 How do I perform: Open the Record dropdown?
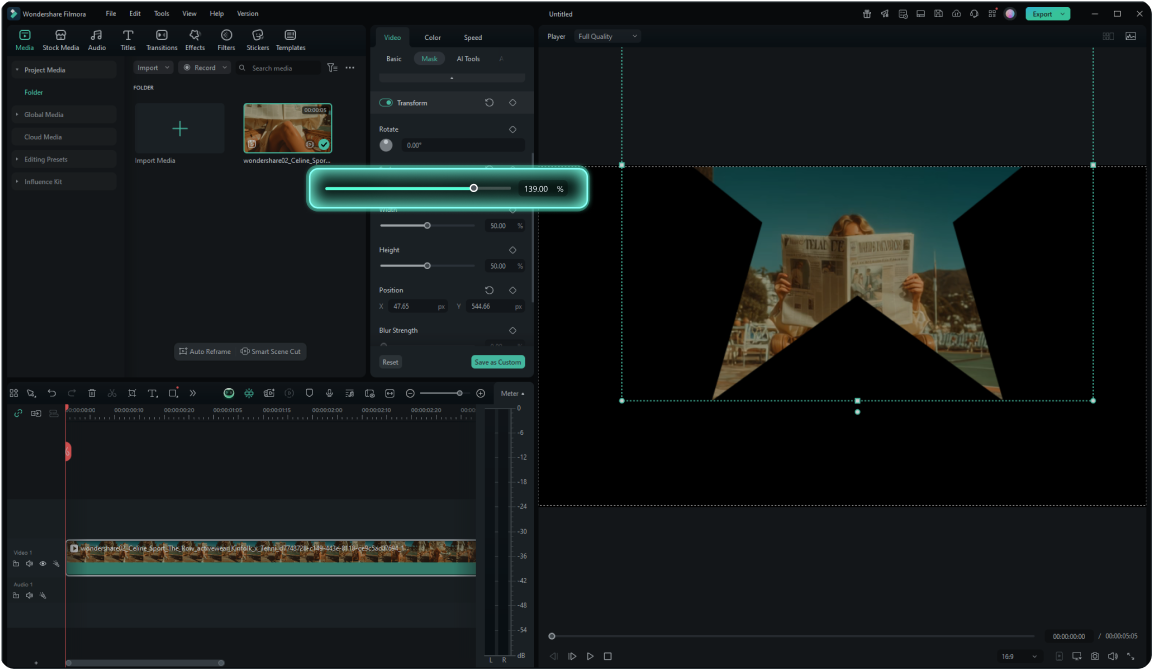[x=204, y=68]
